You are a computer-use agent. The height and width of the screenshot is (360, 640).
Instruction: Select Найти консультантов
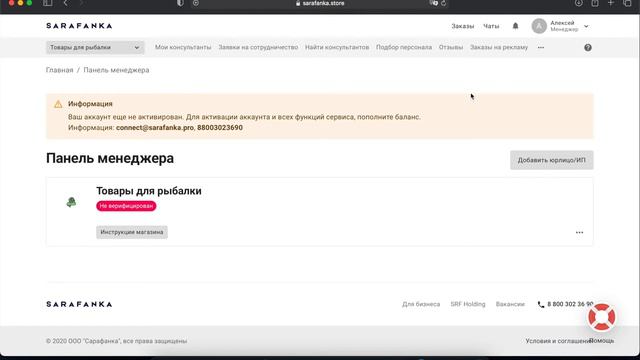(337, 47)
